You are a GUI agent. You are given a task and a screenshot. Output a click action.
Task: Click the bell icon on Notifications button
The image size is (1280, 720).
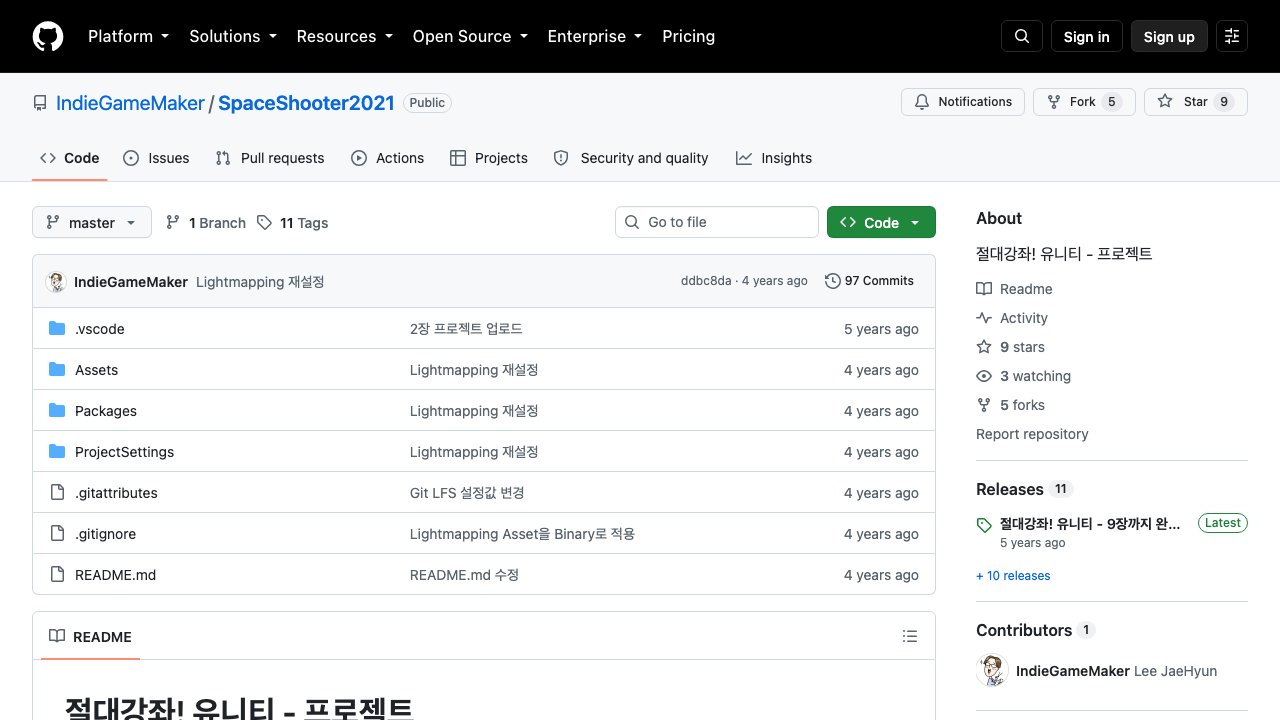click(922, 102)
